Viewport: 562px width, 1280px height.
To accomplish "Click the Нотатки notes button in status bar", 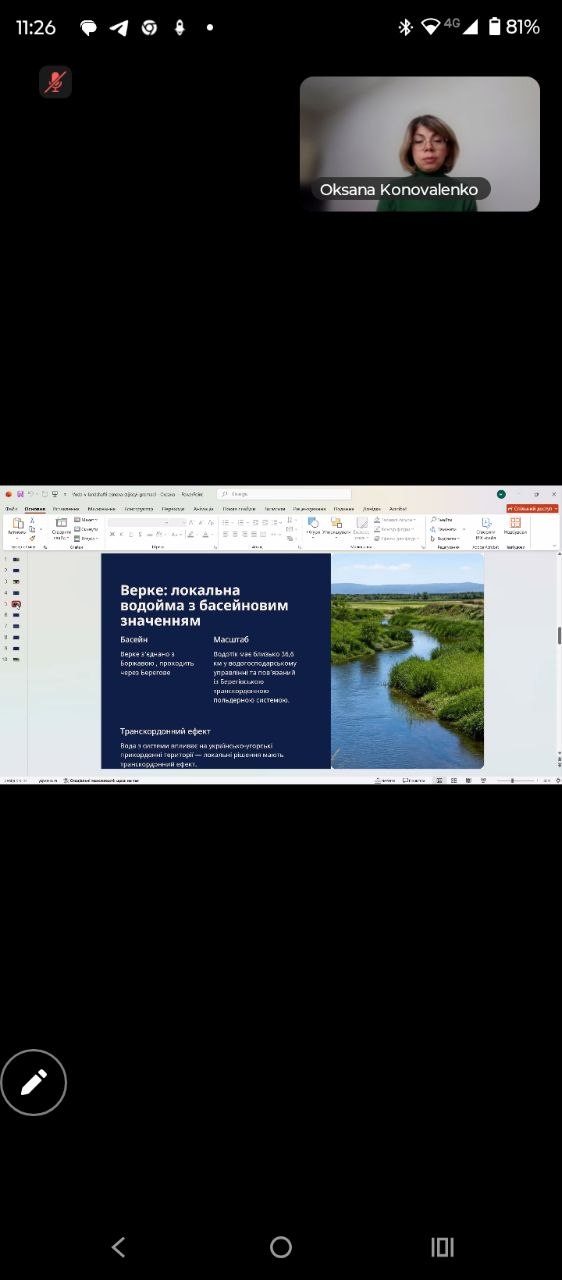I will tap(387, 780).
